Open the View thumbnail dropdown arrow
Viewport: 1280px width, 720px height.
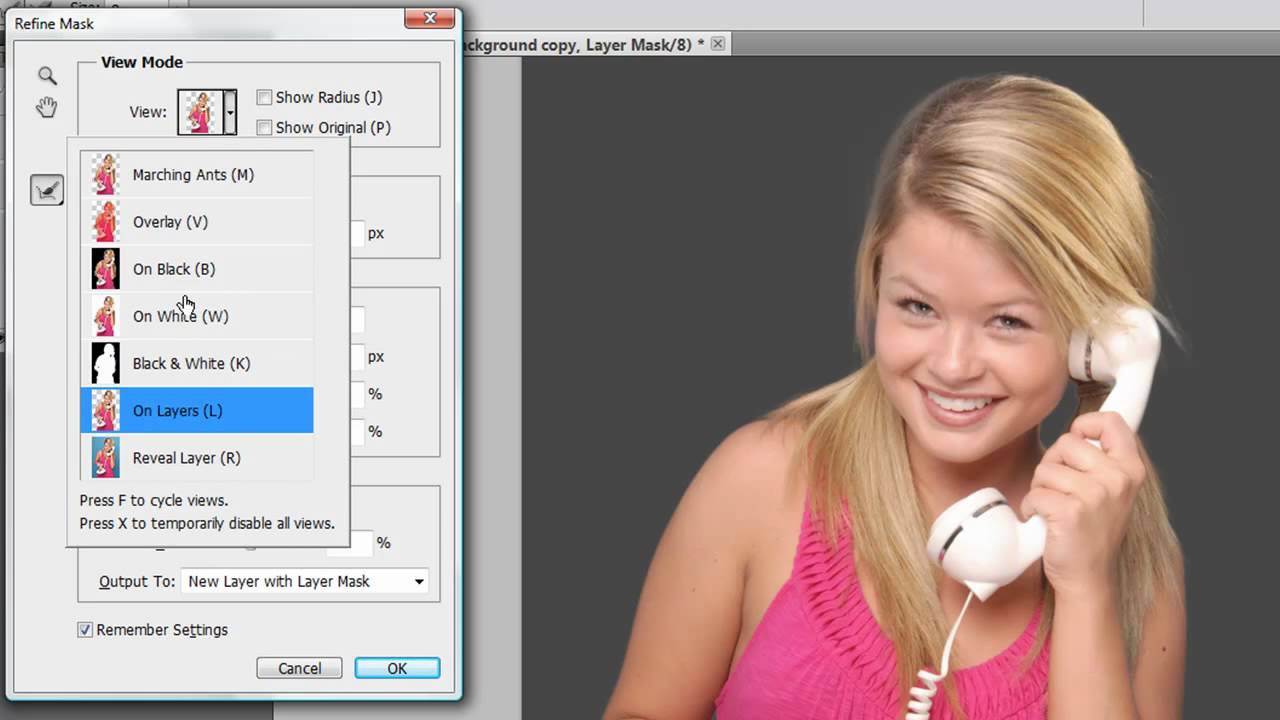pos(229,112)
